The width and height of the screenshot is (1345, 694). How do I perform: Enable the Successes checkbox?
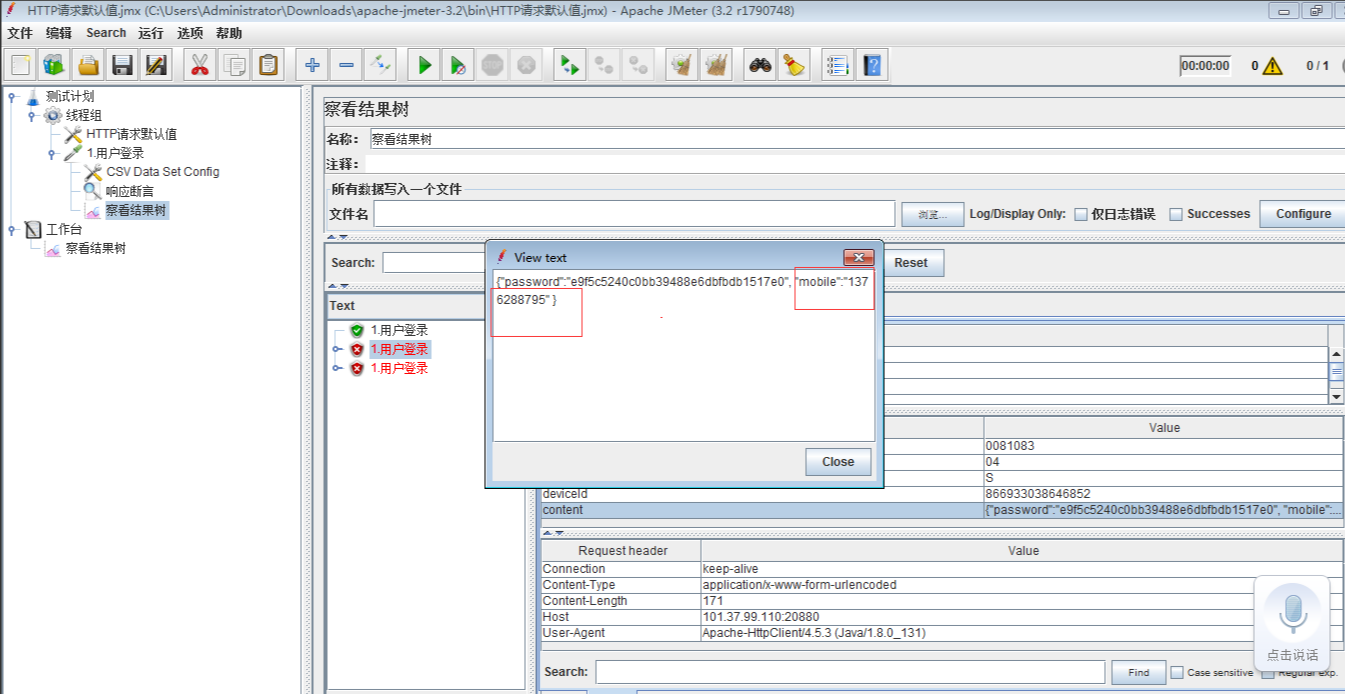coord(1175,213)
